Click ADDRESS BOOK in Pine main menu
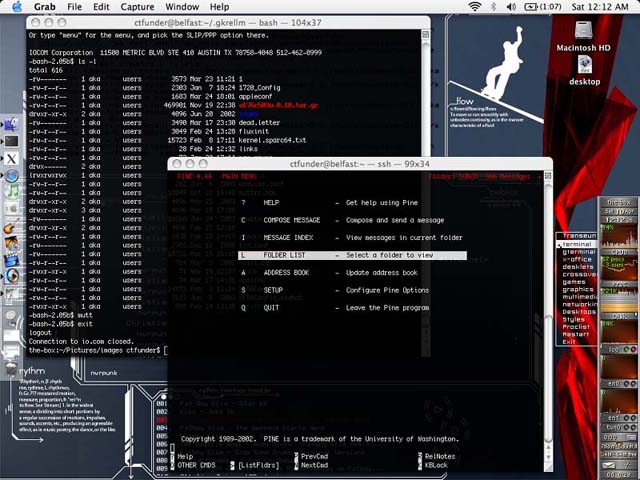The width and height of the screenshot is (640, 480). coord(286,273)
